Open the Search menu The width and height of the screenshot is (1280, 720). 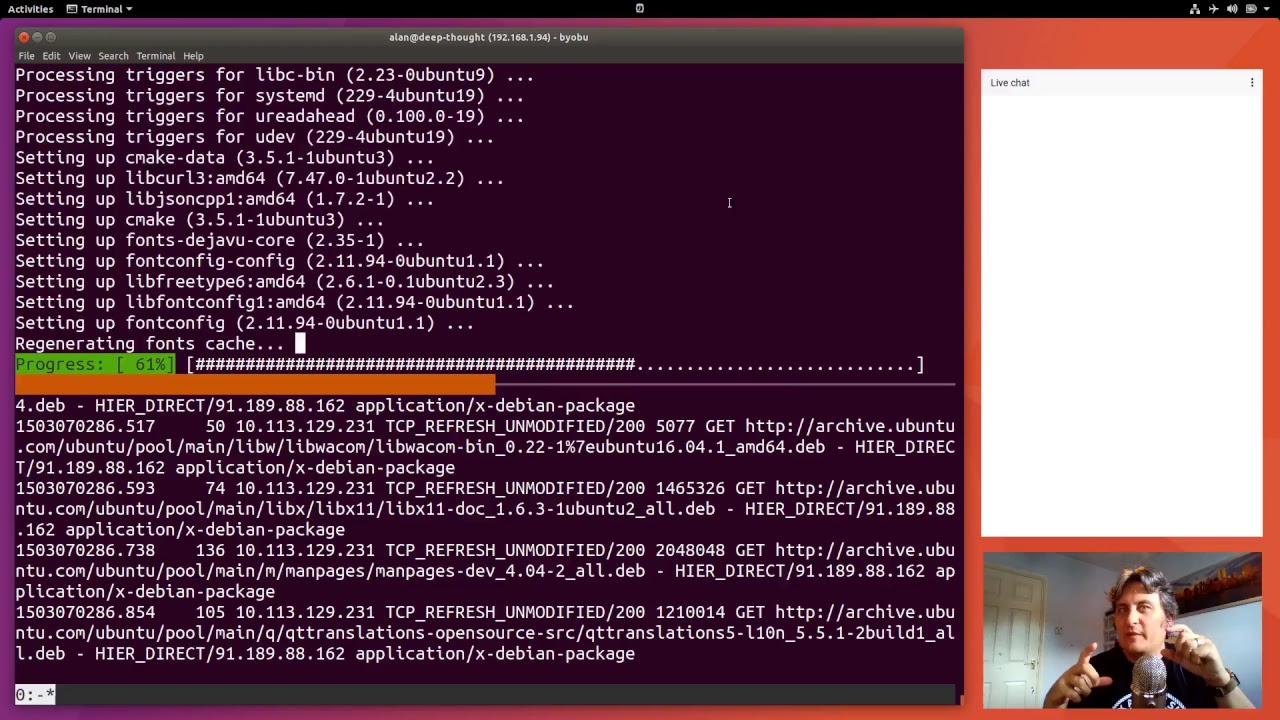(113, 56)
